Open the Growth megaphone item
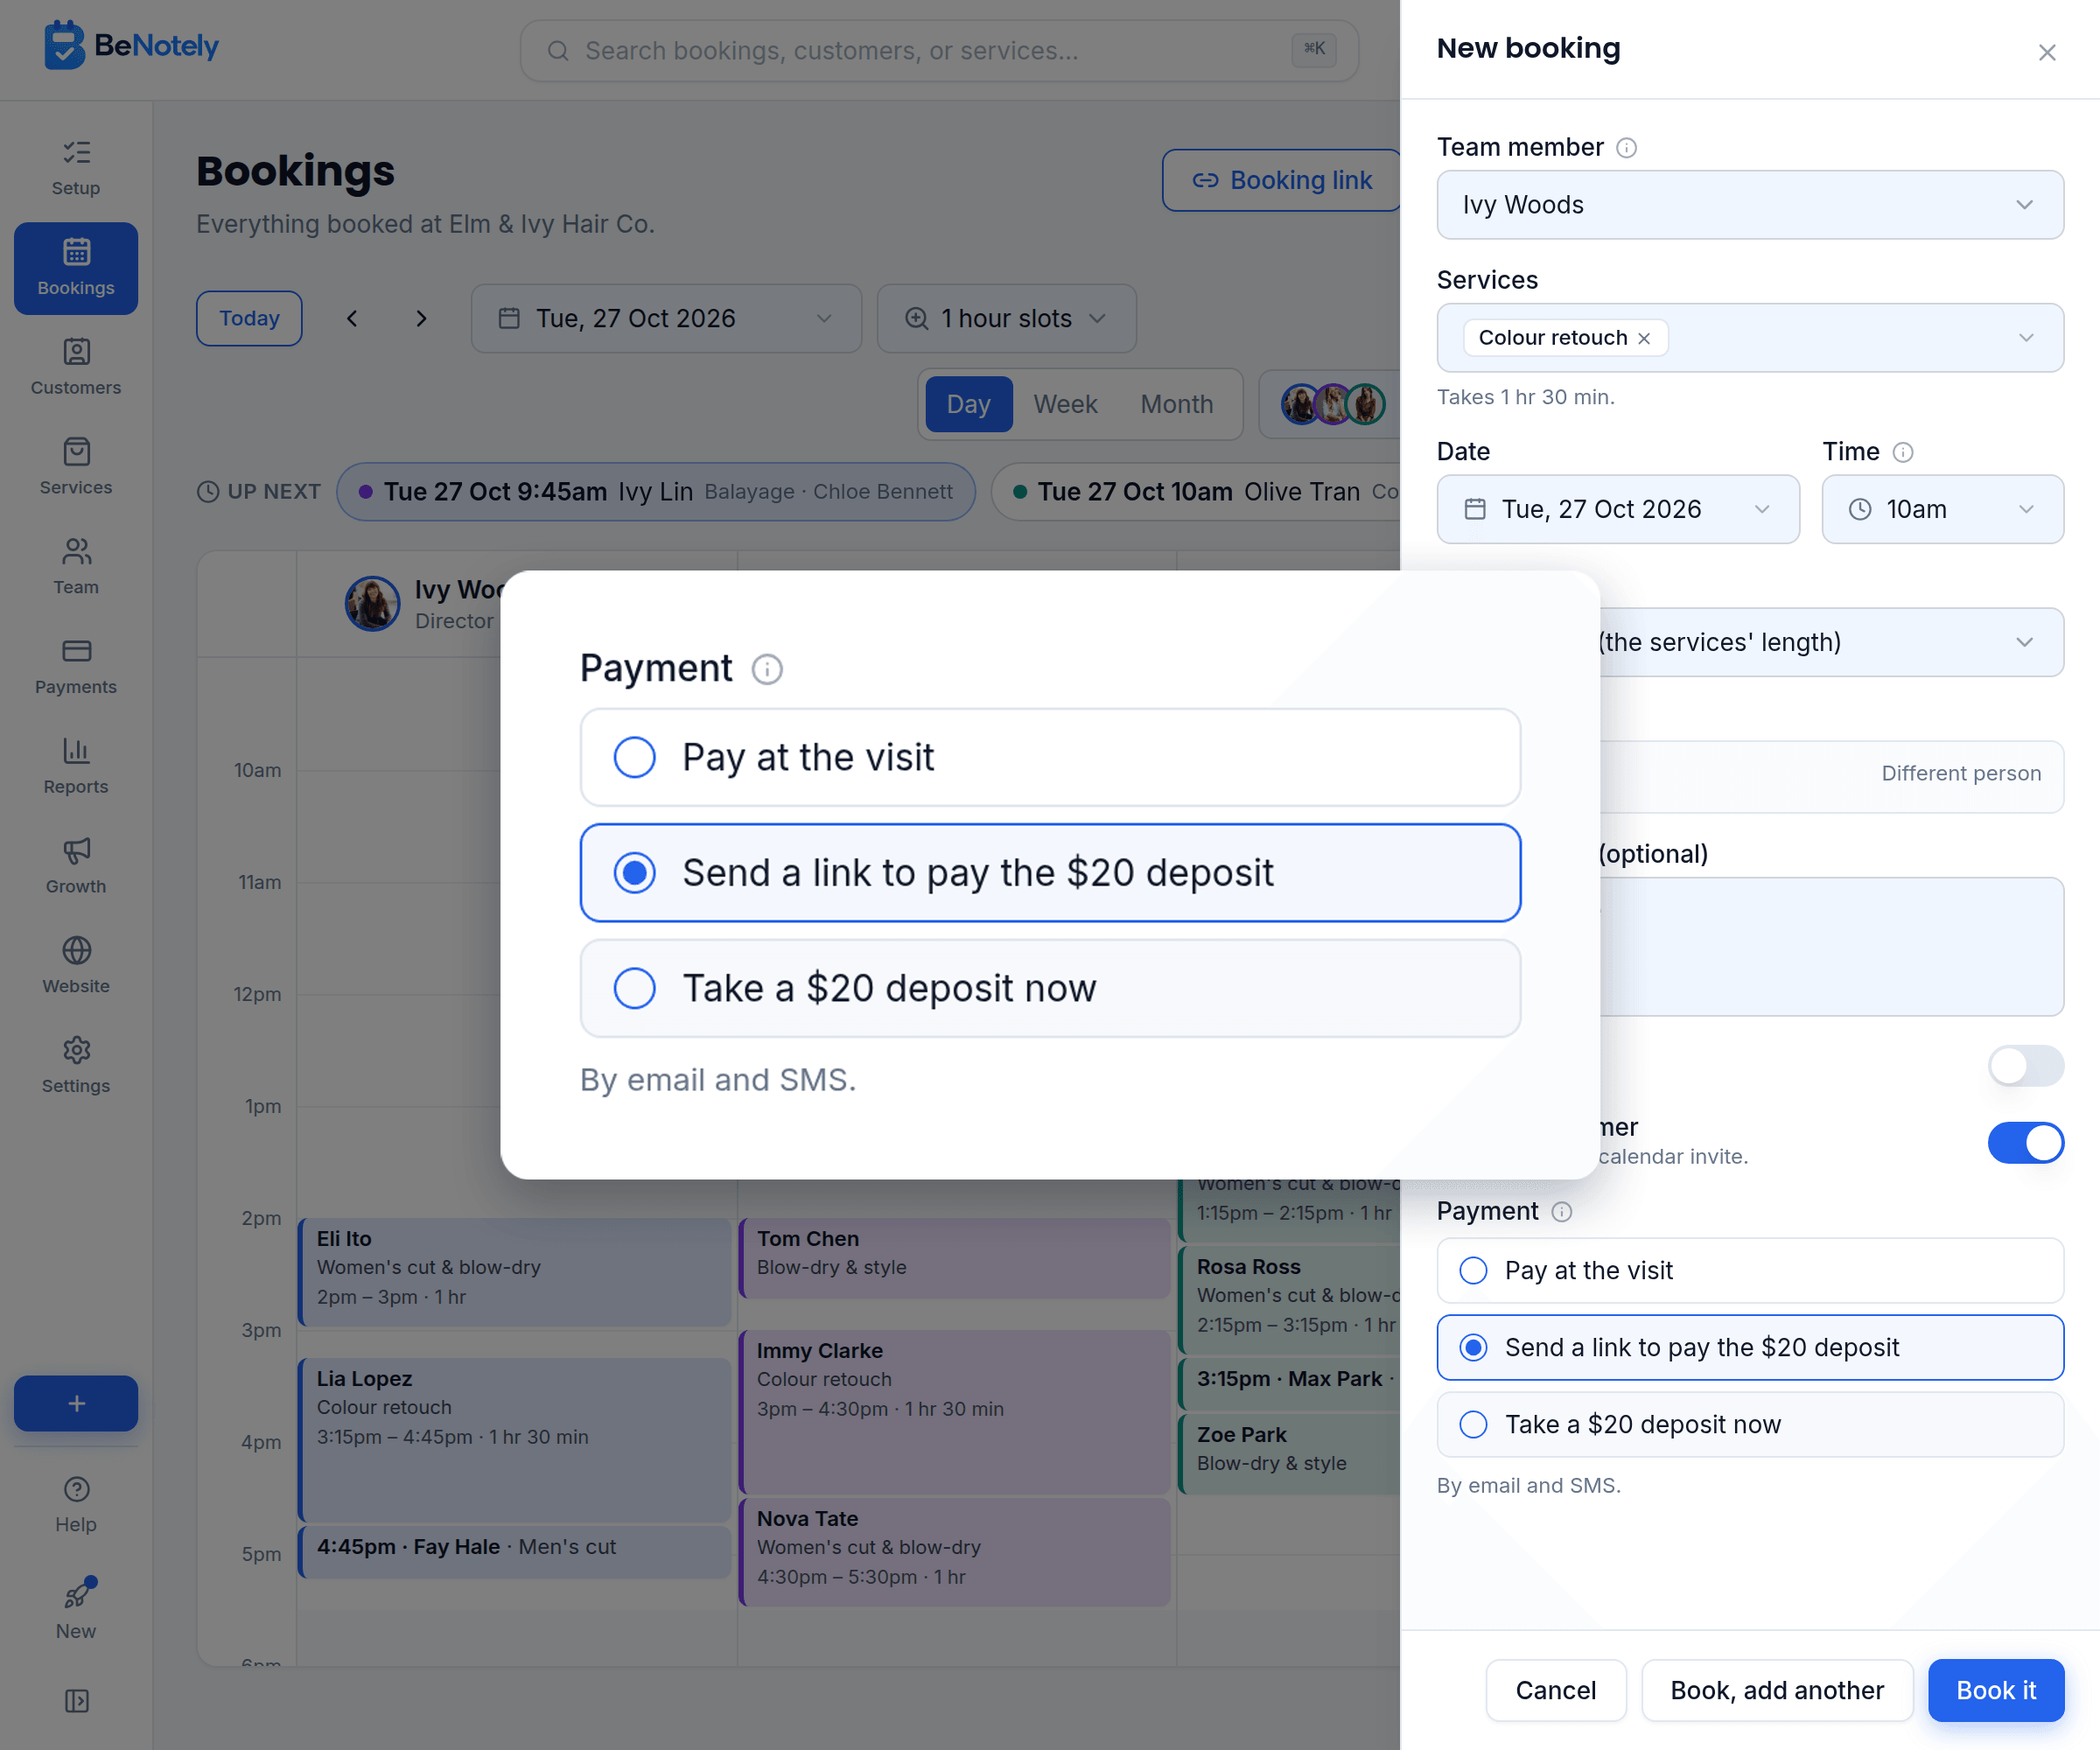The height and width of the screenshot is (1750, 2100). pyautogui.click(x=76, y=866)
